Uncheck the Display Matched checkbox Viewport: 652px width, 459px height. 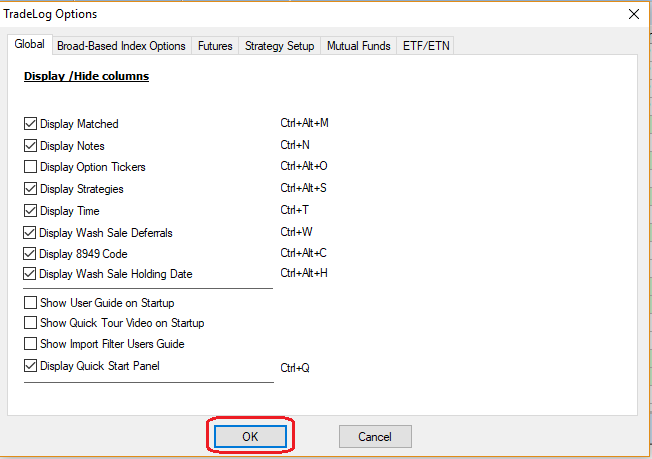30,123
